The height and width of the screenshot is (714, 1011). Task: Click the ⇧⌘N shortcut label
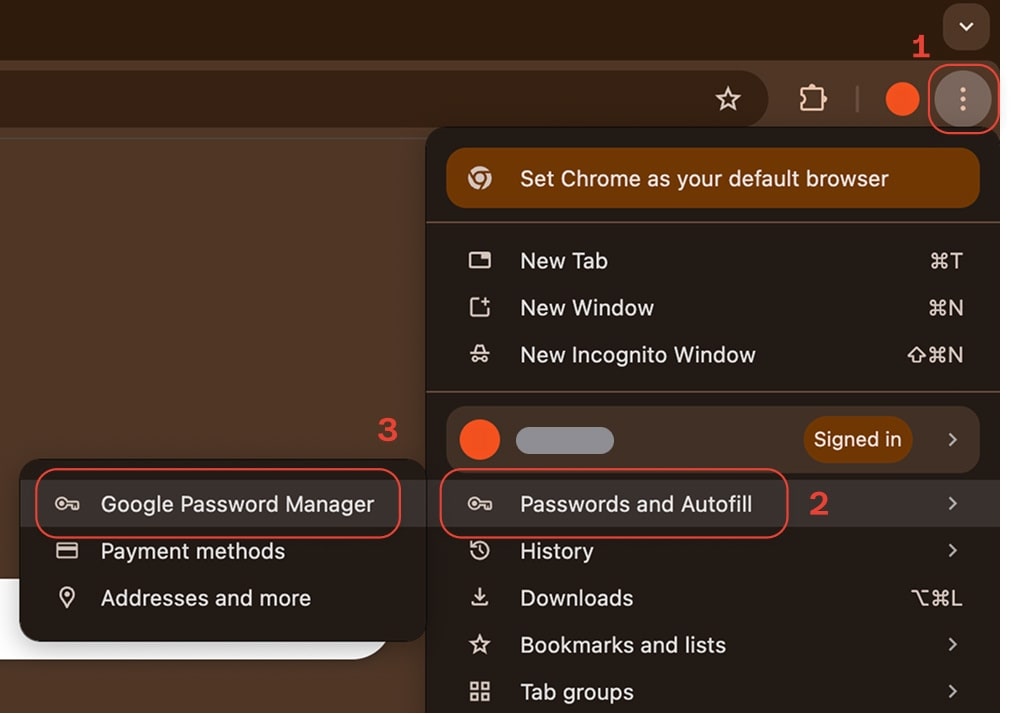pyautogui.click(x=935, y=355)
